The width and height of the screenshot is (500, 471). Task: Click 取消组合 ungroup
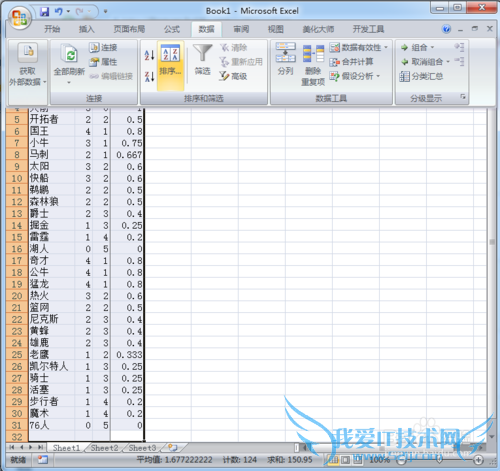point(422,62)
